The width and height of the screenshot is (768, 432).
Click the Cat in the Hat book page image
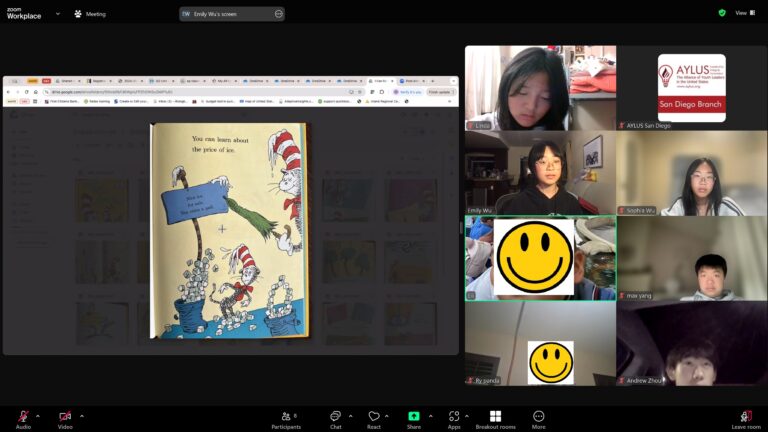(230, 230)
